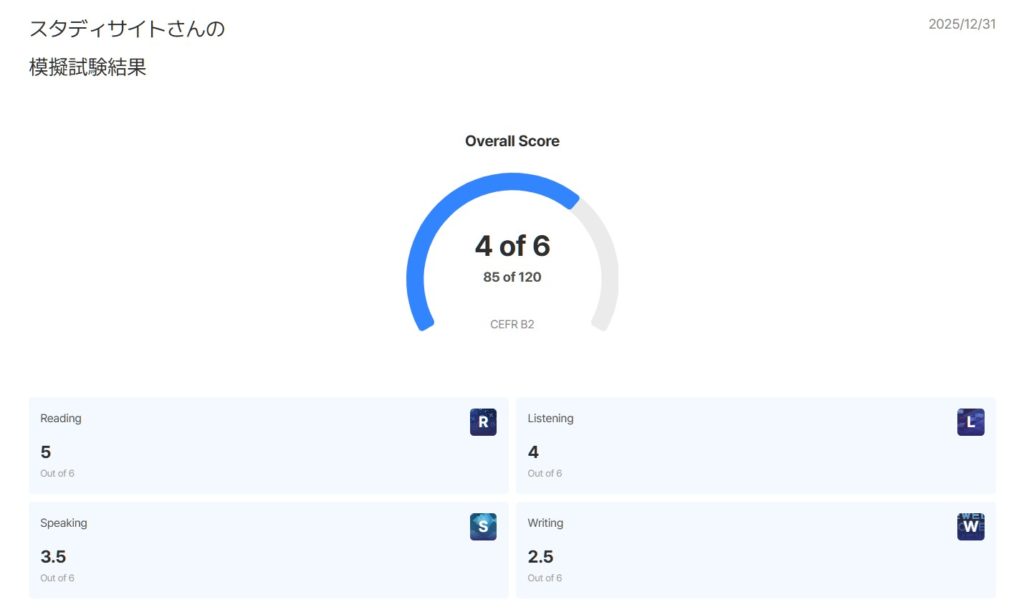Click the Writing score value 2.5
The height and width of the screenshot is (615, 1024).
(540, 557)
